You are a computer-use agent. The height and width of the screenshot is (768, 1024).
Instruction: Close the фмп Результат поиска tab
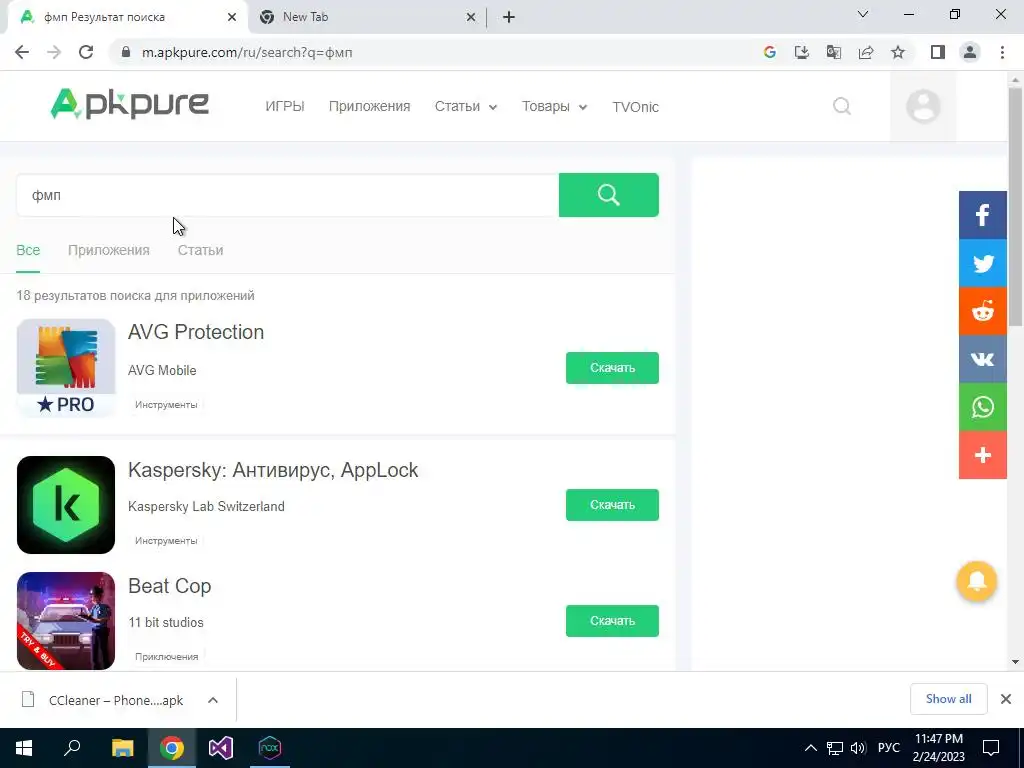coord(232,17)
